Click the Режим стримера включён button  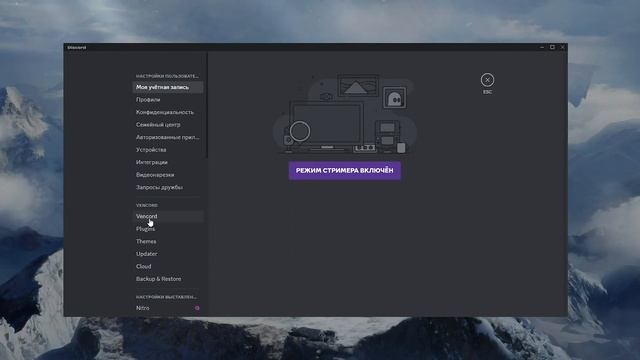(344, 171)
